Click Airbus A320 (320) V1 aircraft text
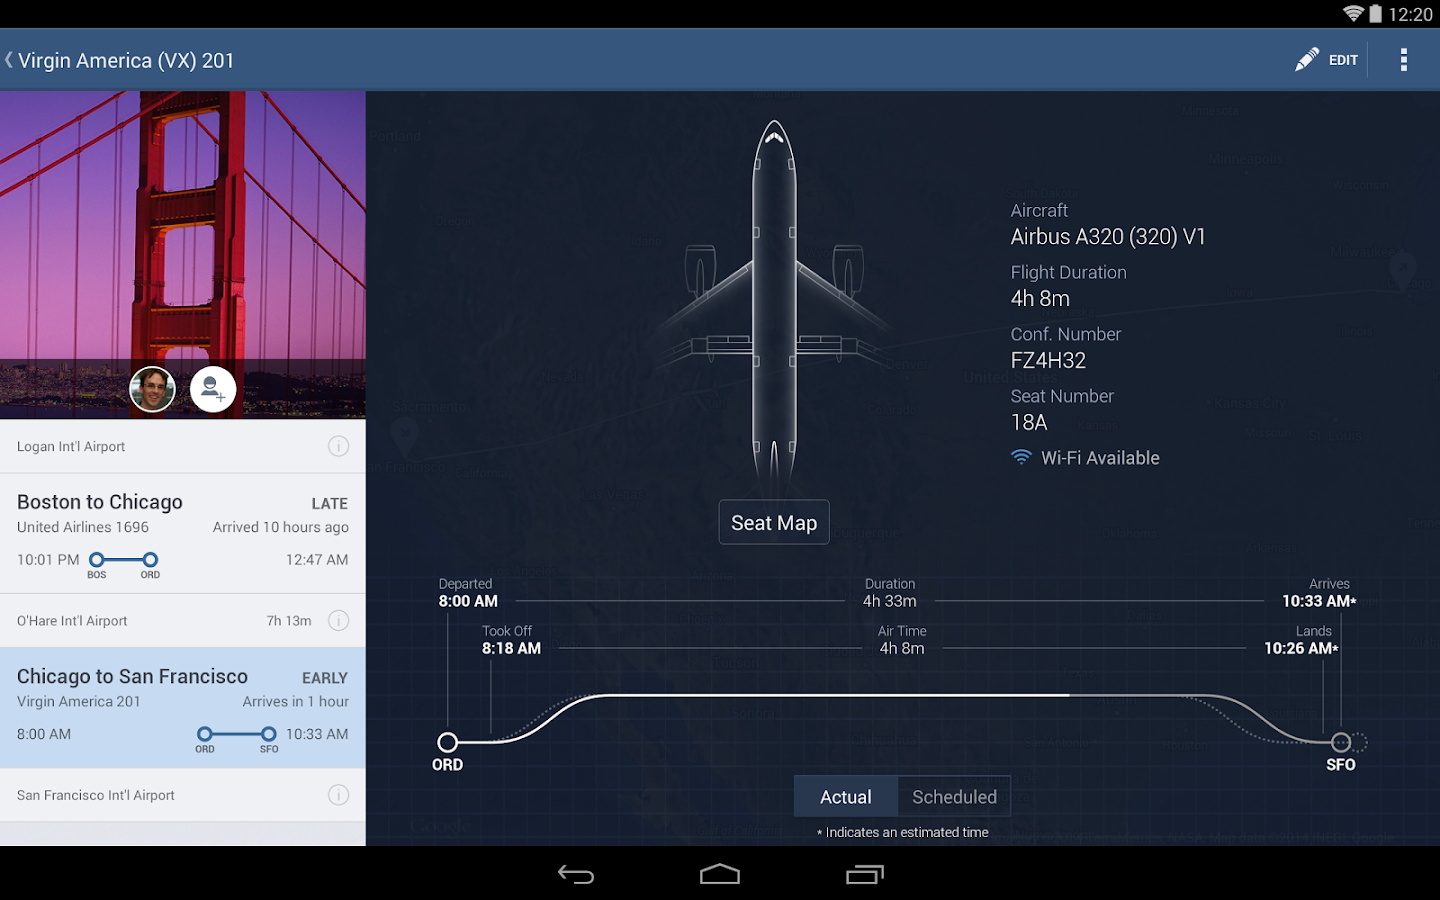Image resolution: width=1440 pixels, height=900 pixels. coord(1108,237)
